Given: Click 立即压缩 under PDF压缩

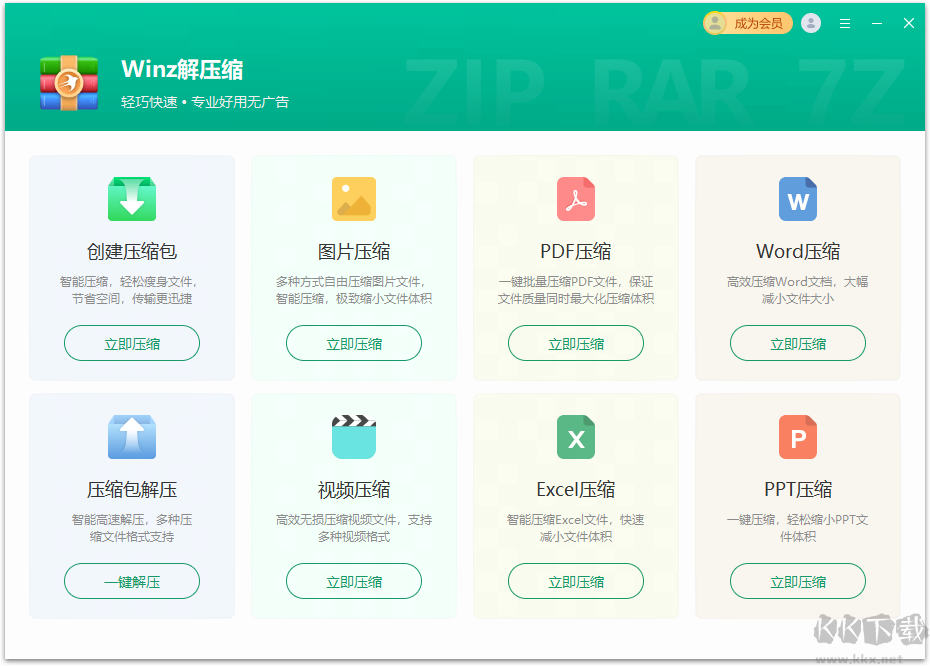Looking at the screenshot, I should point(576,343).
